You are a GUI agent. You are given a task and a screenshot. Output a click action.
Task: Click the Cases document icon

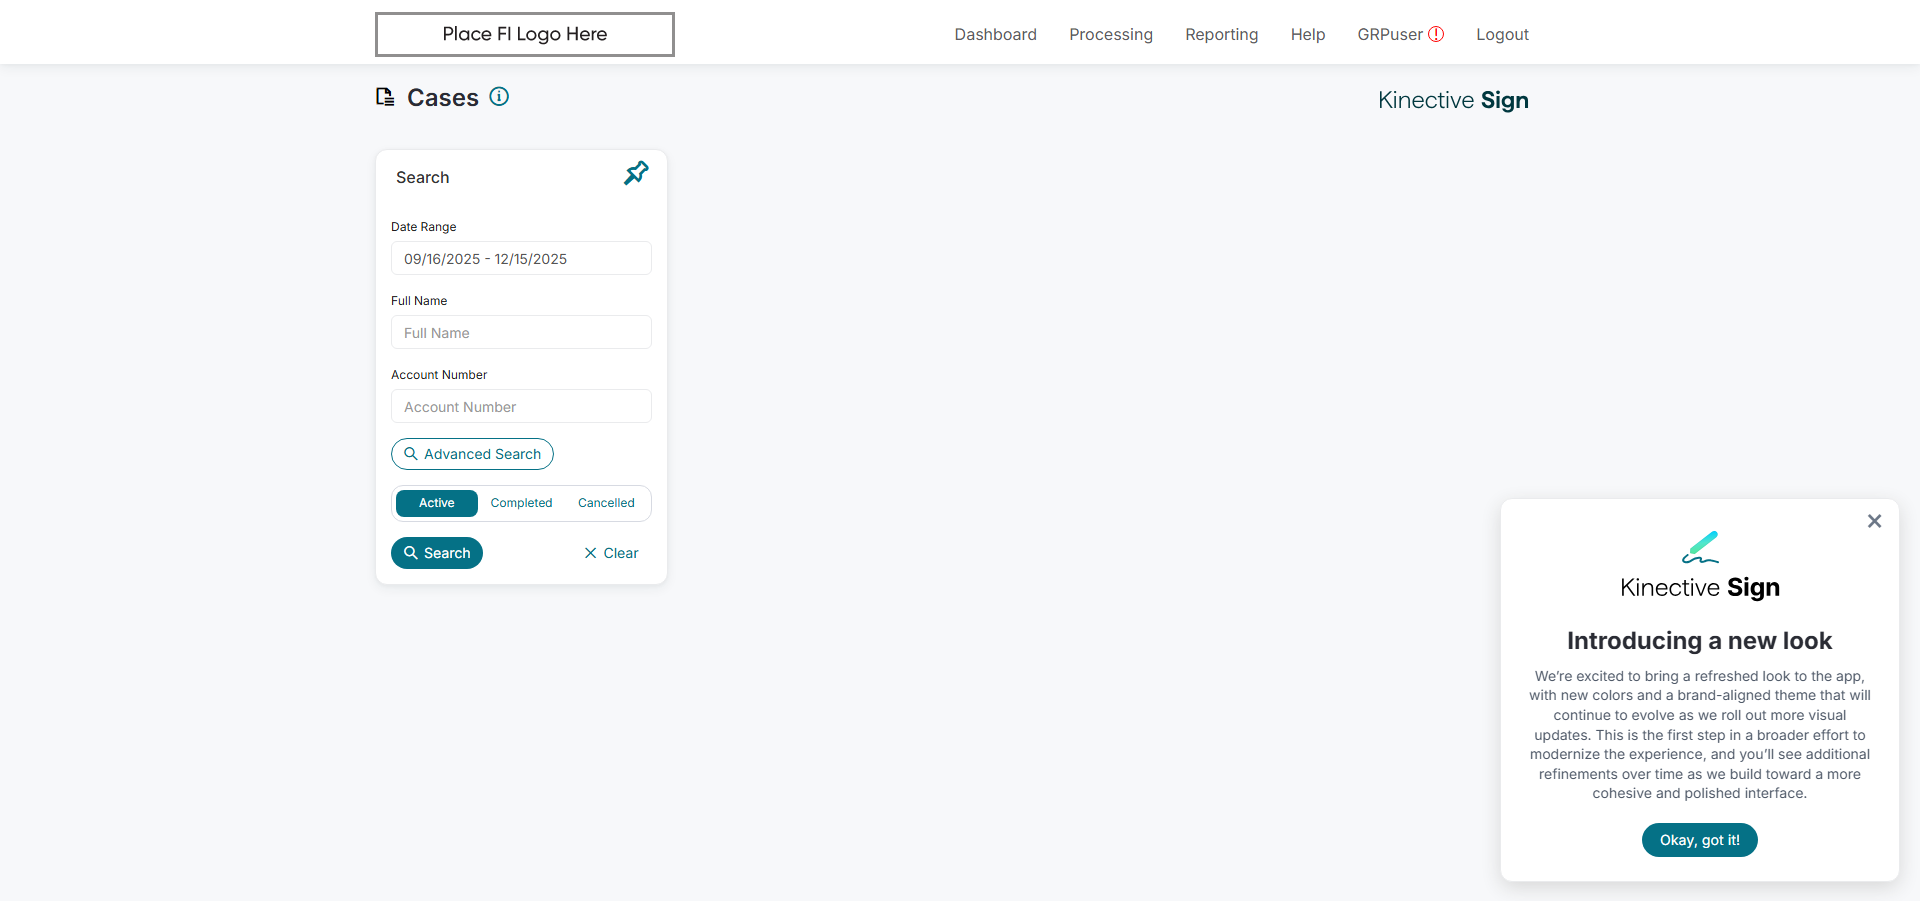[x=385, y=97]
